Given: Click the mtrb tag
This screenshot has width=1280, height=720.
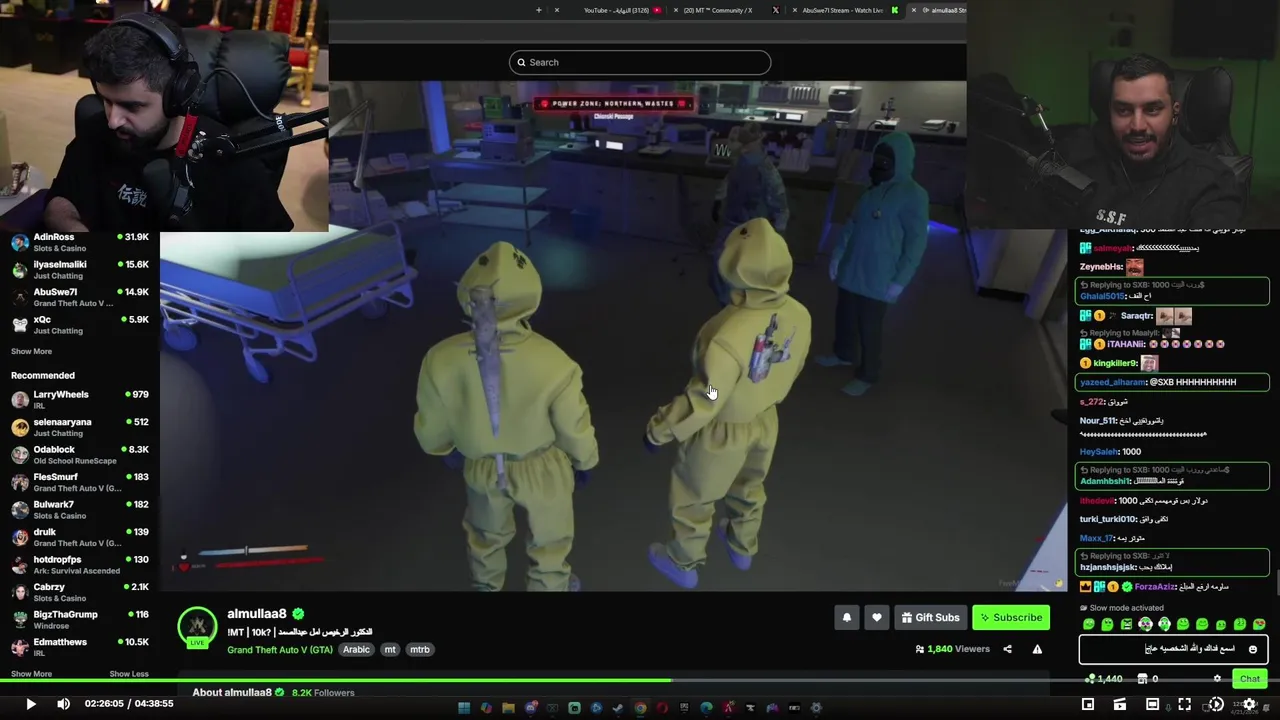Looking at the screenshot, I should (x=420, y=650).
